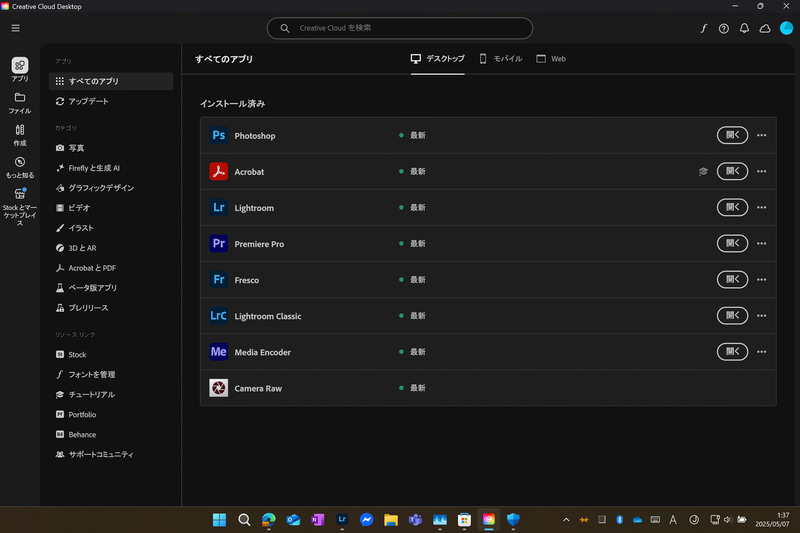Screen dimensions: 800x533
Task: Open more options for Premiere Pro
Action: (x=761, y=243)
